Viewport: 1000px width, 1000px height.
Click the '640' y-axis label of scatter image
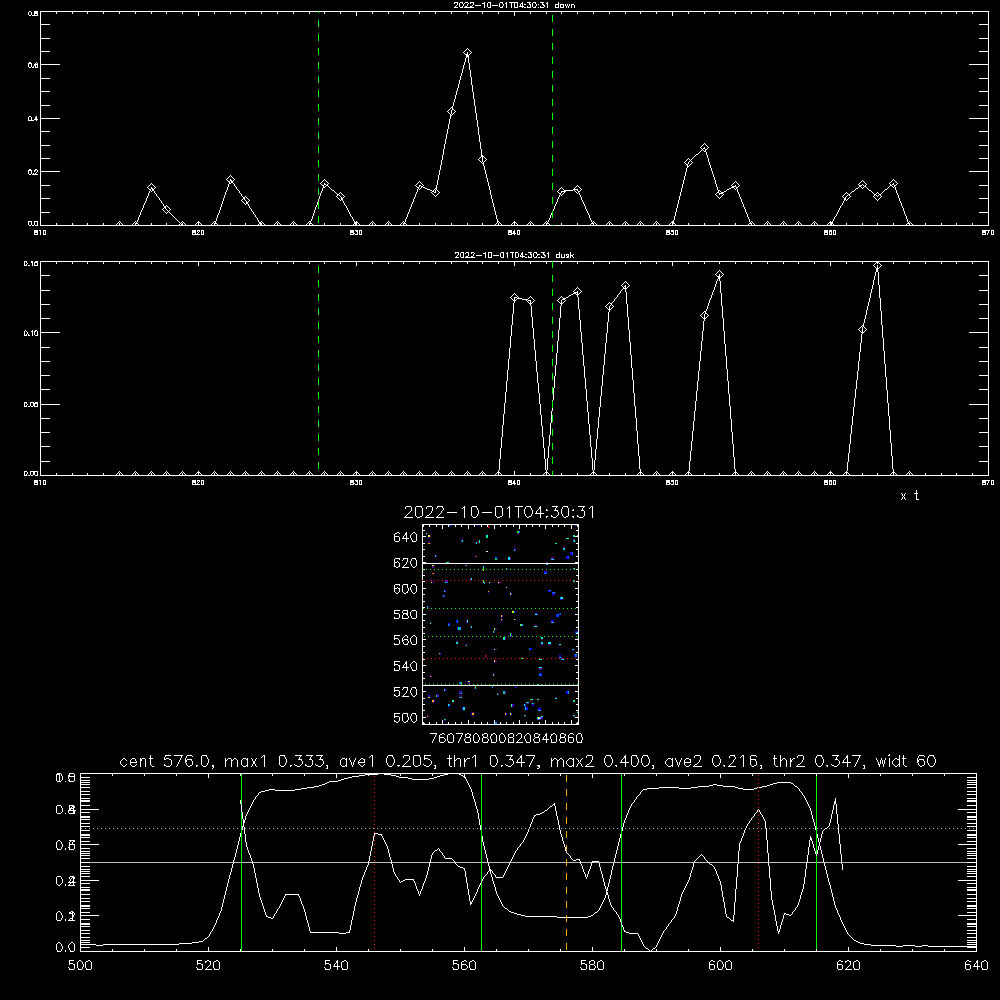coord(406,538)
